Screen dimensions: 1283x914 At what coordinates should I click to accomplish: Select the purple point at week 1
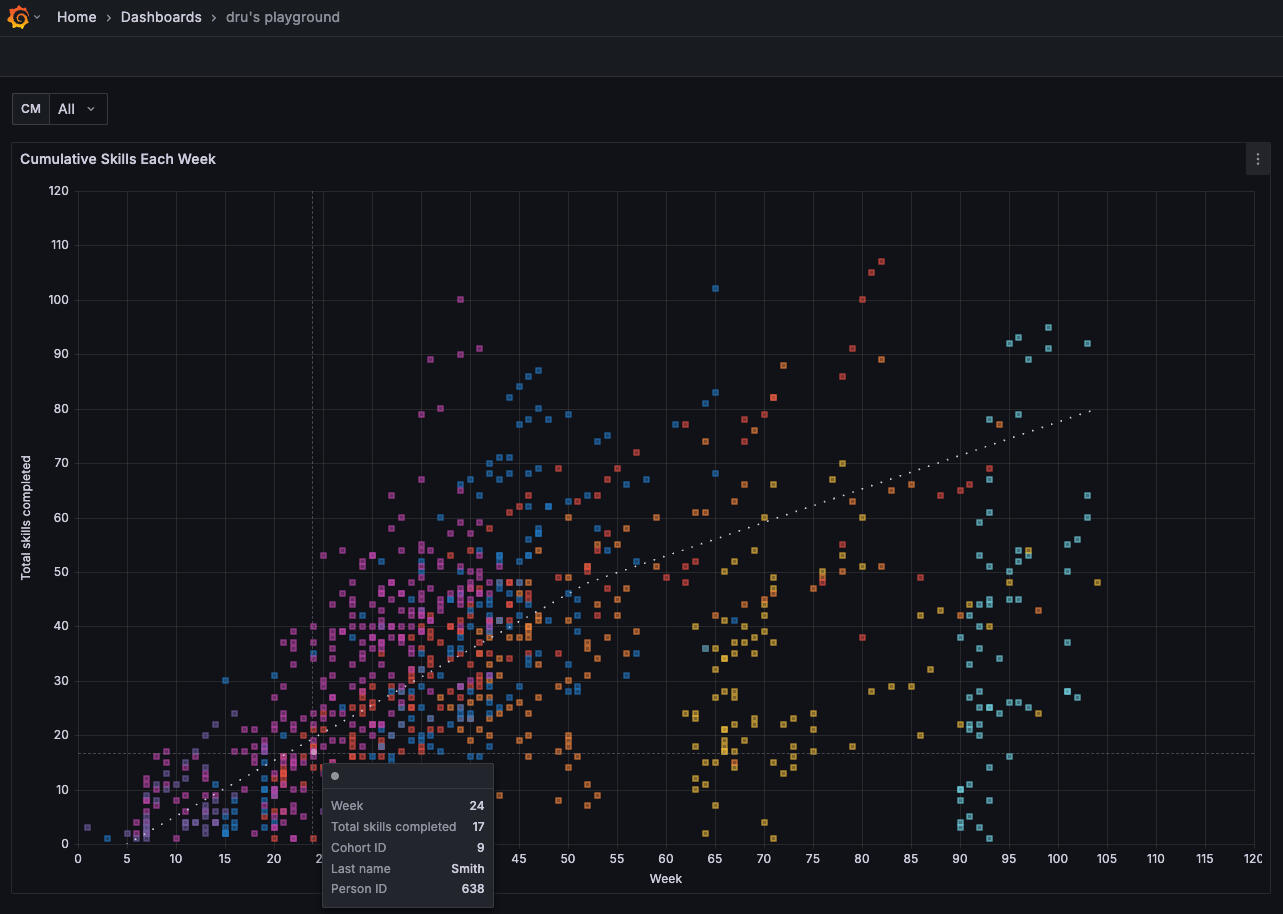click(88, 828)
